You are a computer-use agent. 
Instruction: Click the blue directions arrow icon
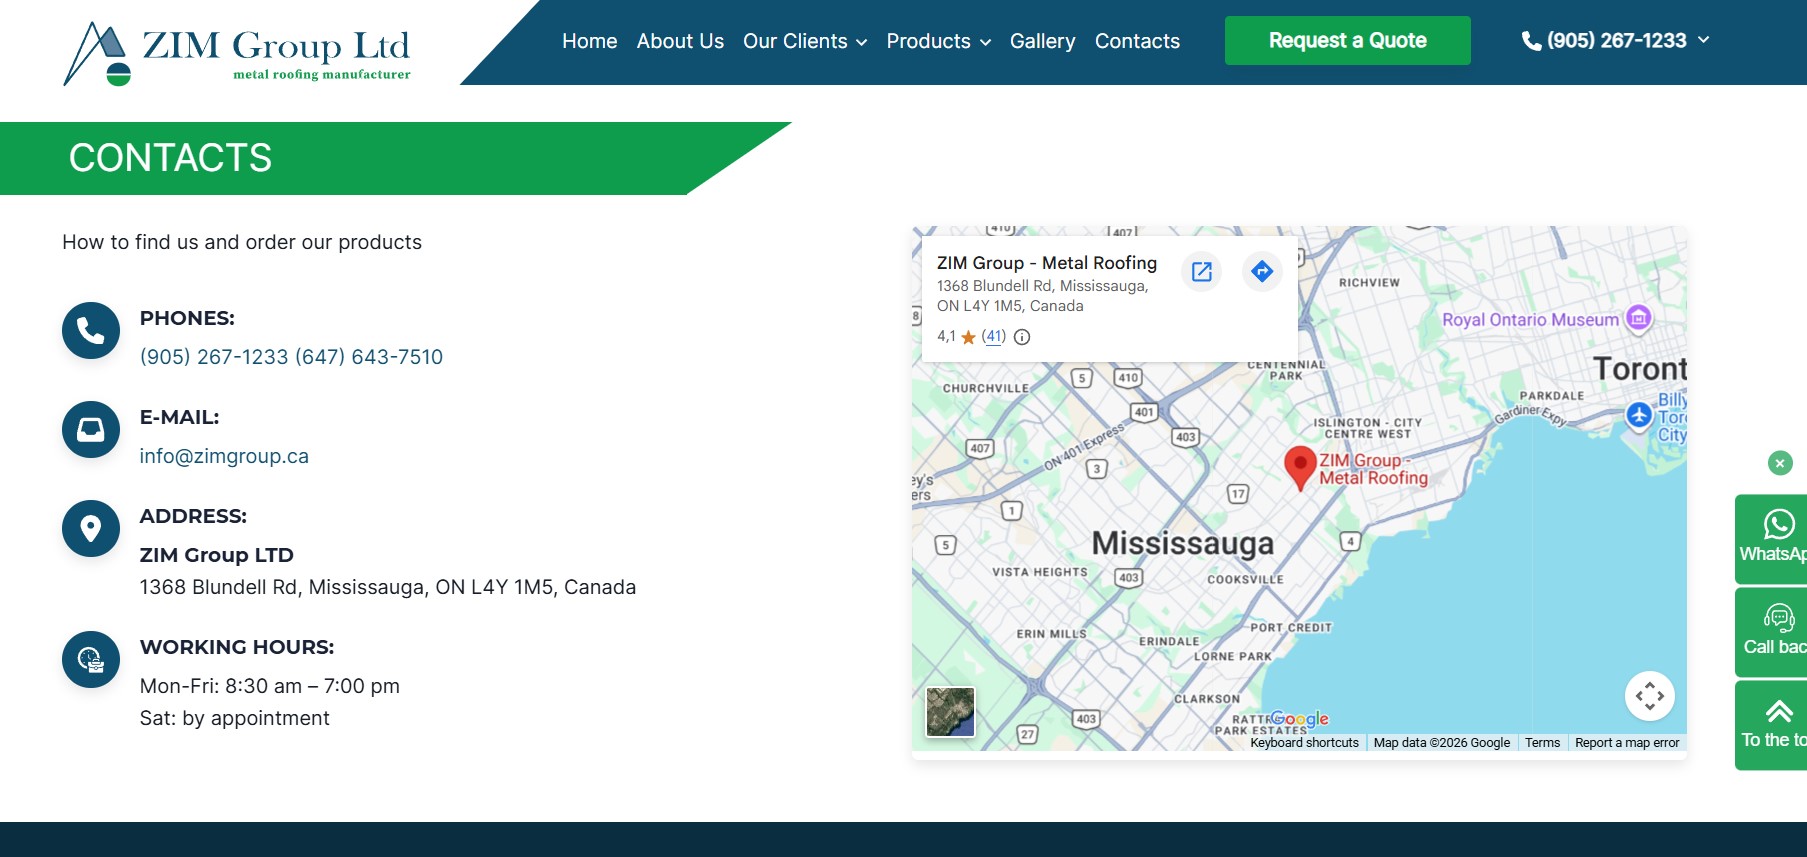pyautogui.click(x=1262, y=271)
